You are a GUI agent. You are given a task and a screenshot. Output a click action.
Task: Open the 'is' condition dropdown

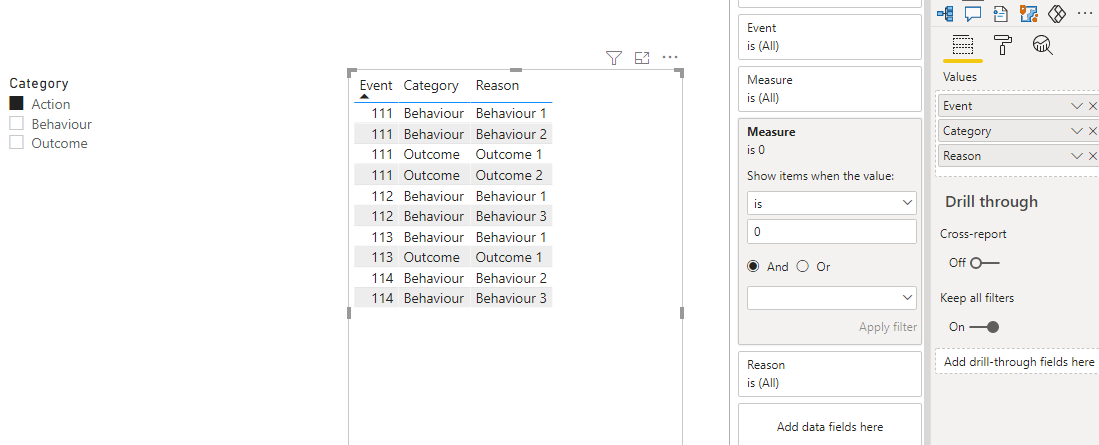tap(832, 203)
